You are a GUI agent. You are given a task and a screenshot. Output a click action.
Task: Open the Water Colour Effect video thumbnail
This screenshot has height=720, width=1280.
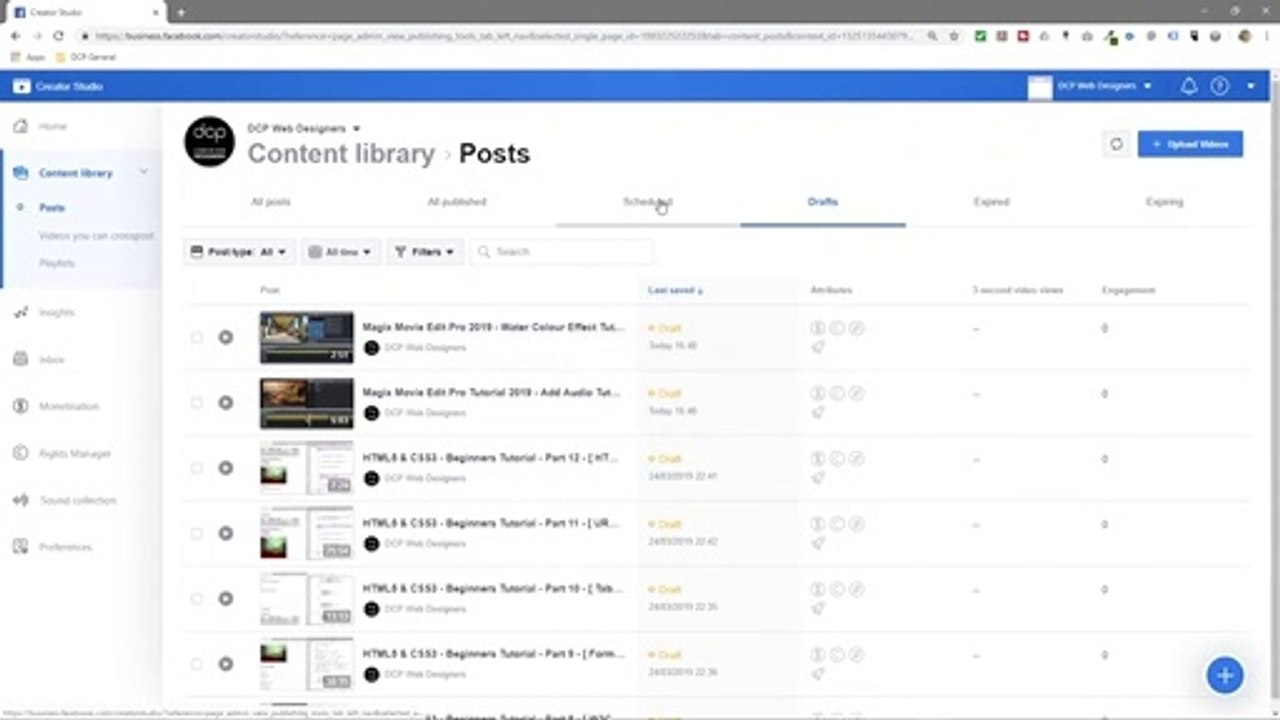pyautogui.click(x=306, y=337)
